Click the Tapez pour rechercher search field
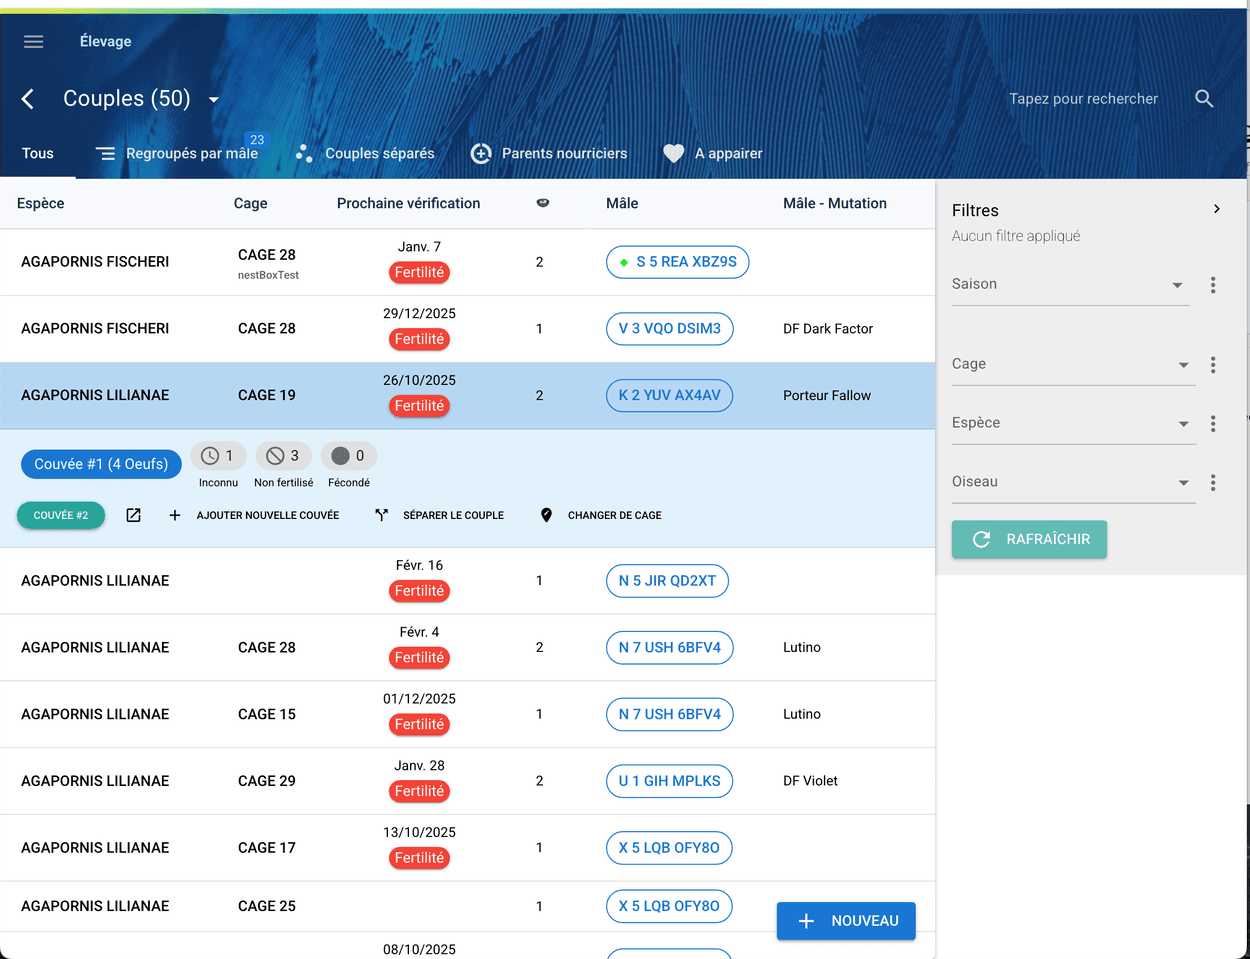Viewport: 1250px width, 959px height. pyautogui.click(x=1083, y=98)
